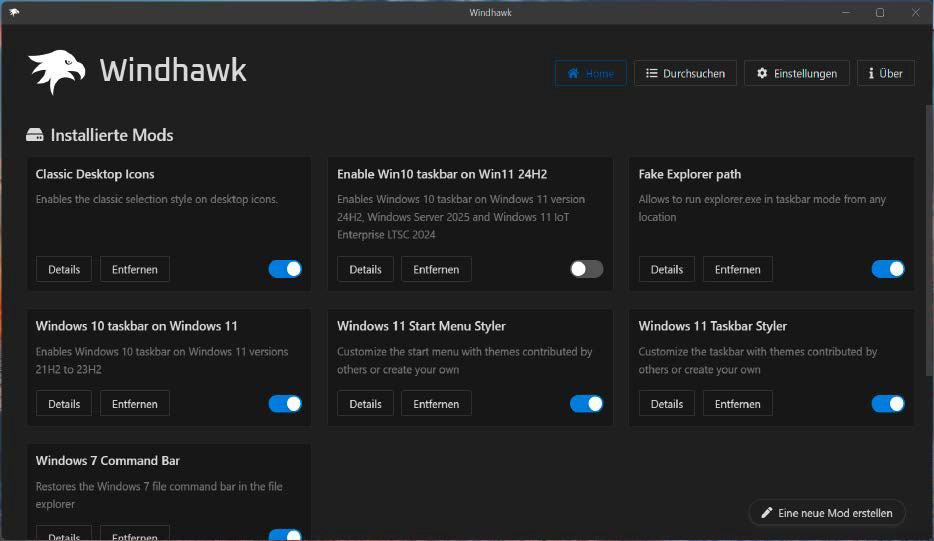This screenshot has height=541, width=934.
Task: Switch off the Windows 11 Taskbar Styler
Action: pos(888,404)
